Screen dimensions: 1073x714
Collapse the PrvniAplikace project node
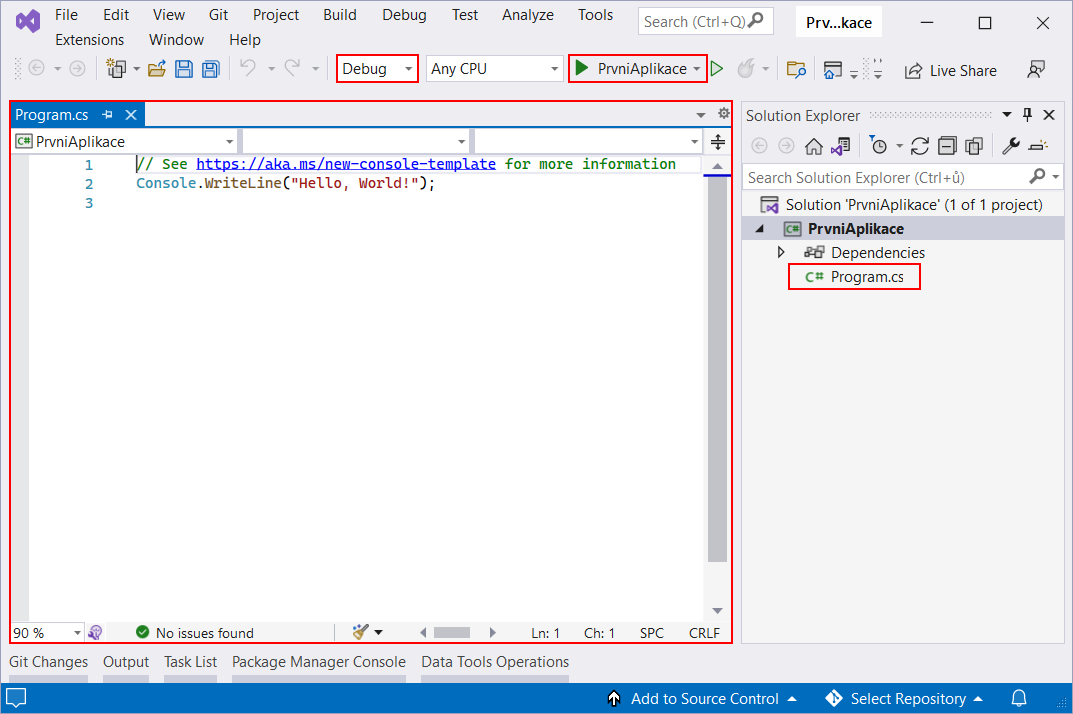(x=760, y=229)
